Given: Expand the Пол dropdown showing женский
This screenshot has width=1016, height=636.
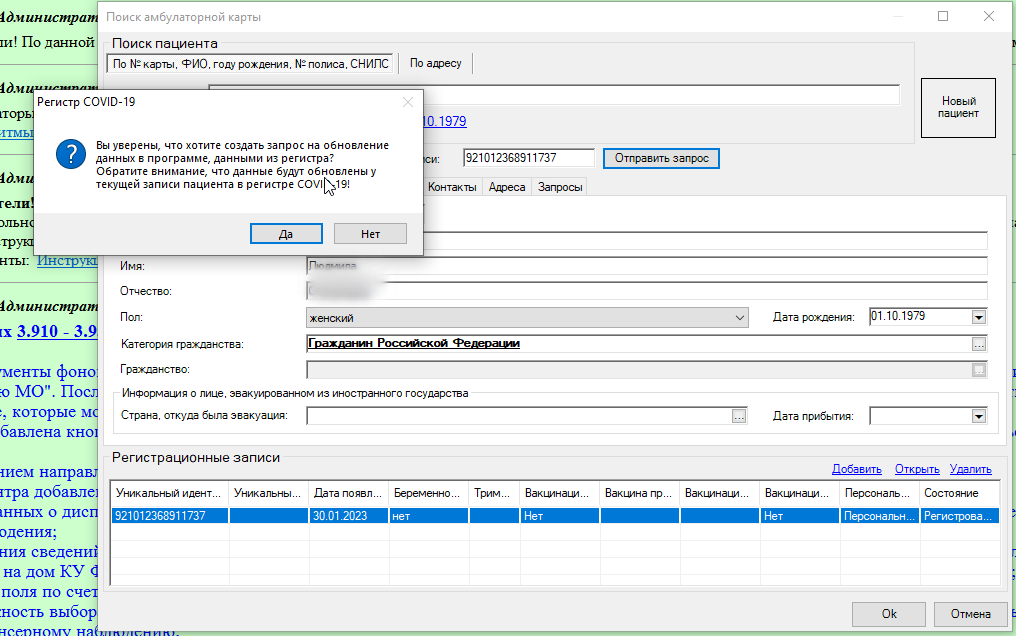Looking at the screenshot, I should (x=527, y=318).
